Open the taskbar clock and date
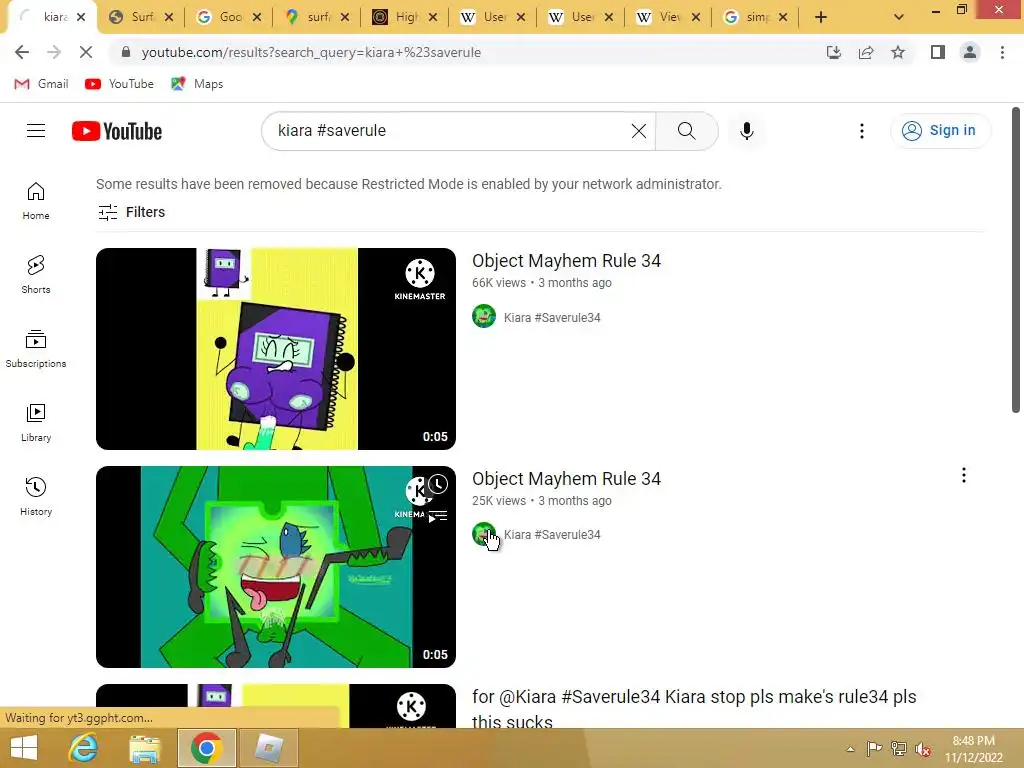Viewport: 1024px width, 768px height. tap(973, 749)
